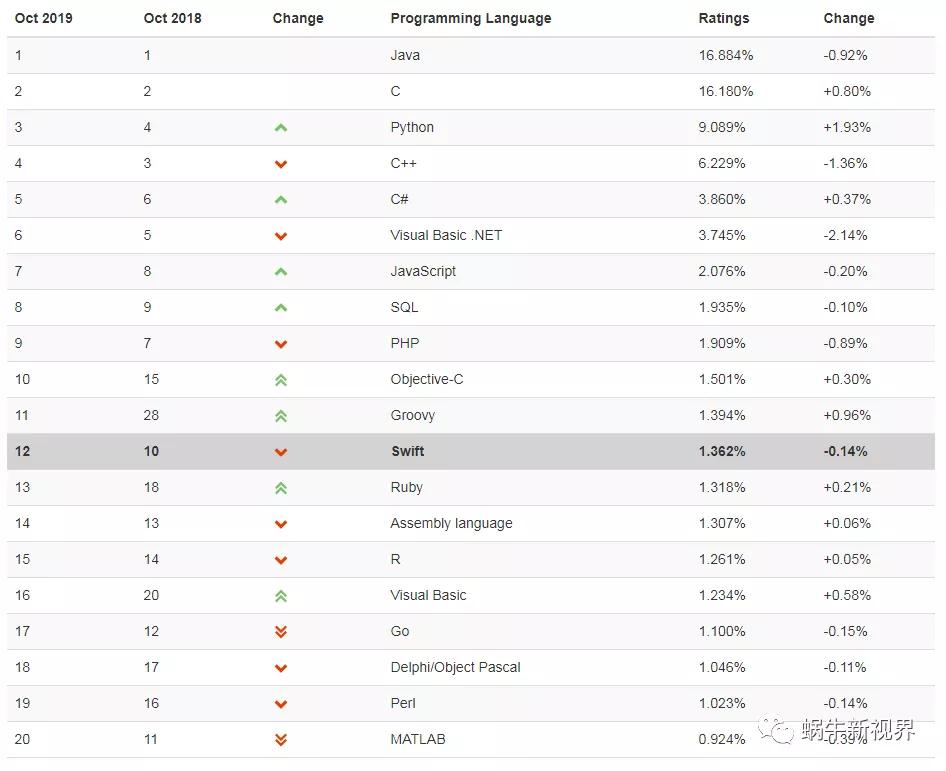The image size is (946, 771).
Task: Click the Programming Language column header
Action: tap(470, 18)
